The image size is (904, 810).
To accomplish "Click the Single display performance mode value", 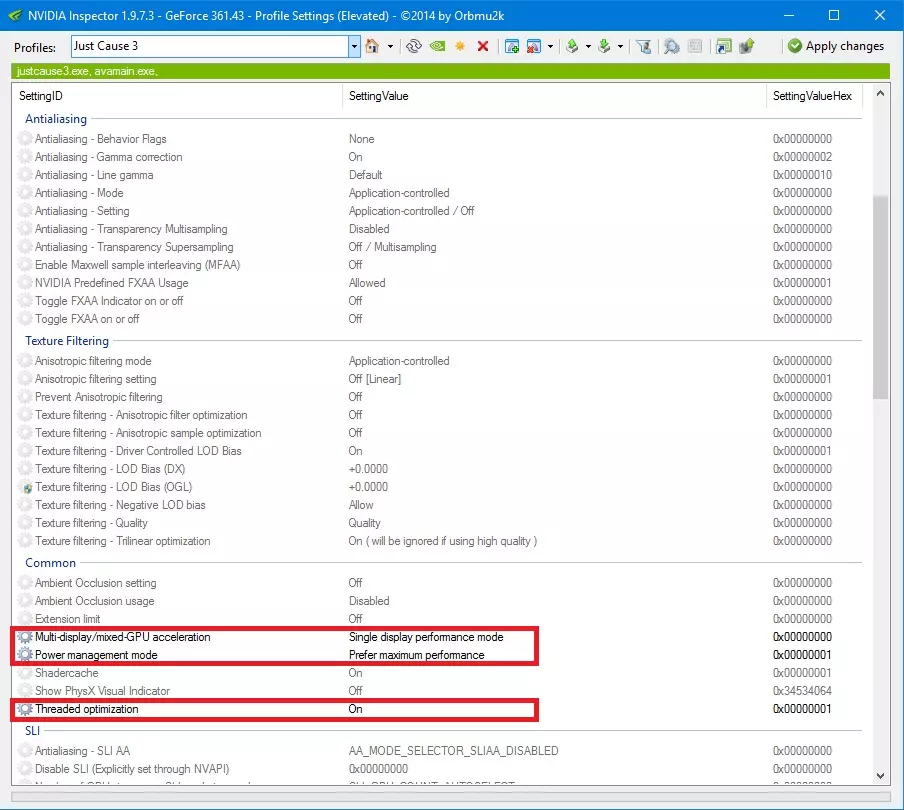I will [426, 637].
